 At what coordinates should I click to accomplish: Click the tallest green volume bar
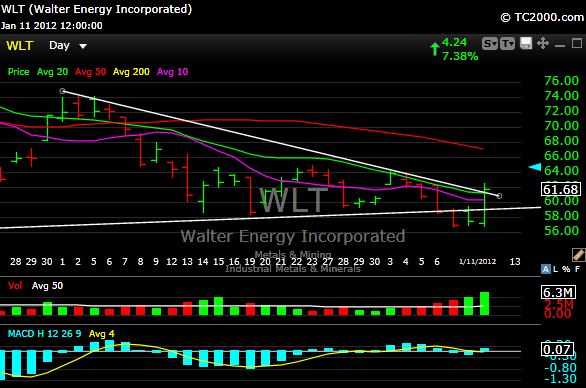click(x=484, y=304)
